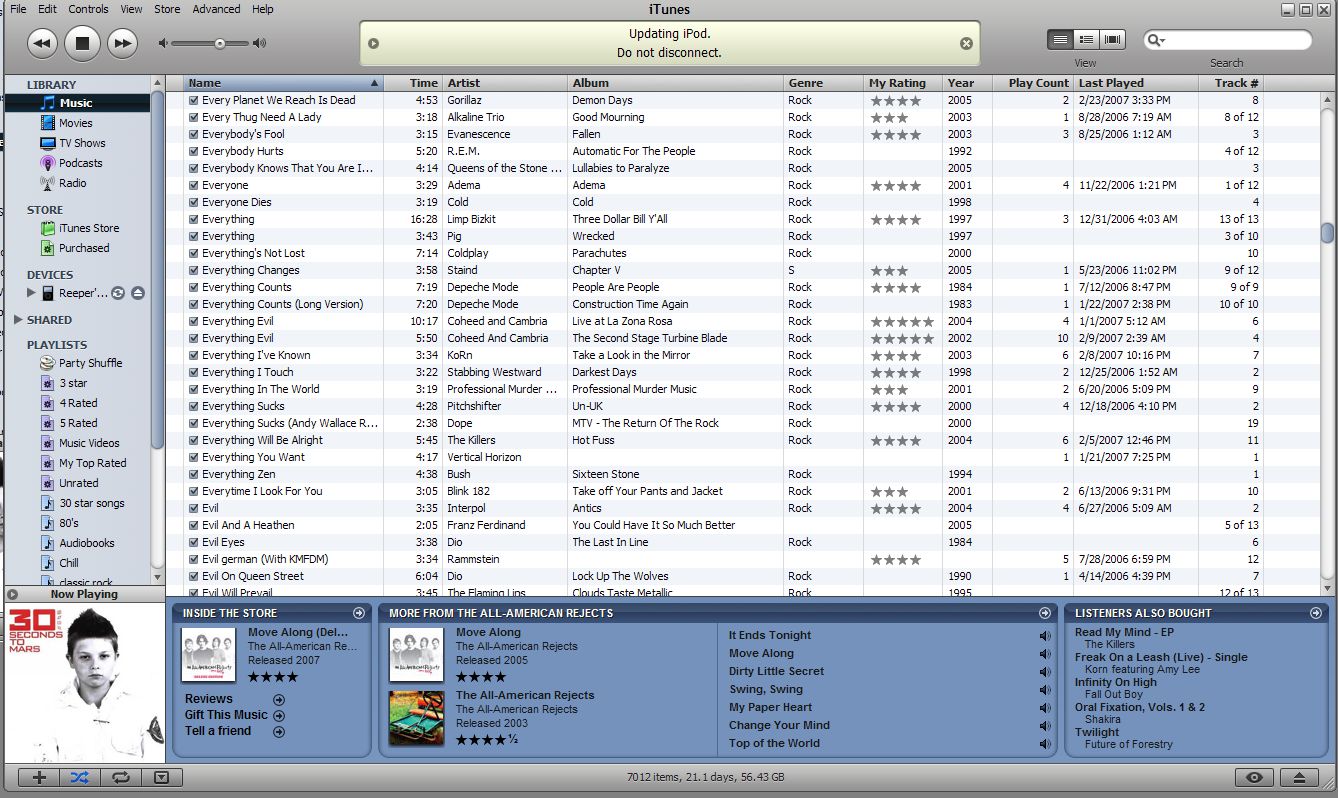
Task: Sort by the Last Played column
Action: (x=1136, y=83)
